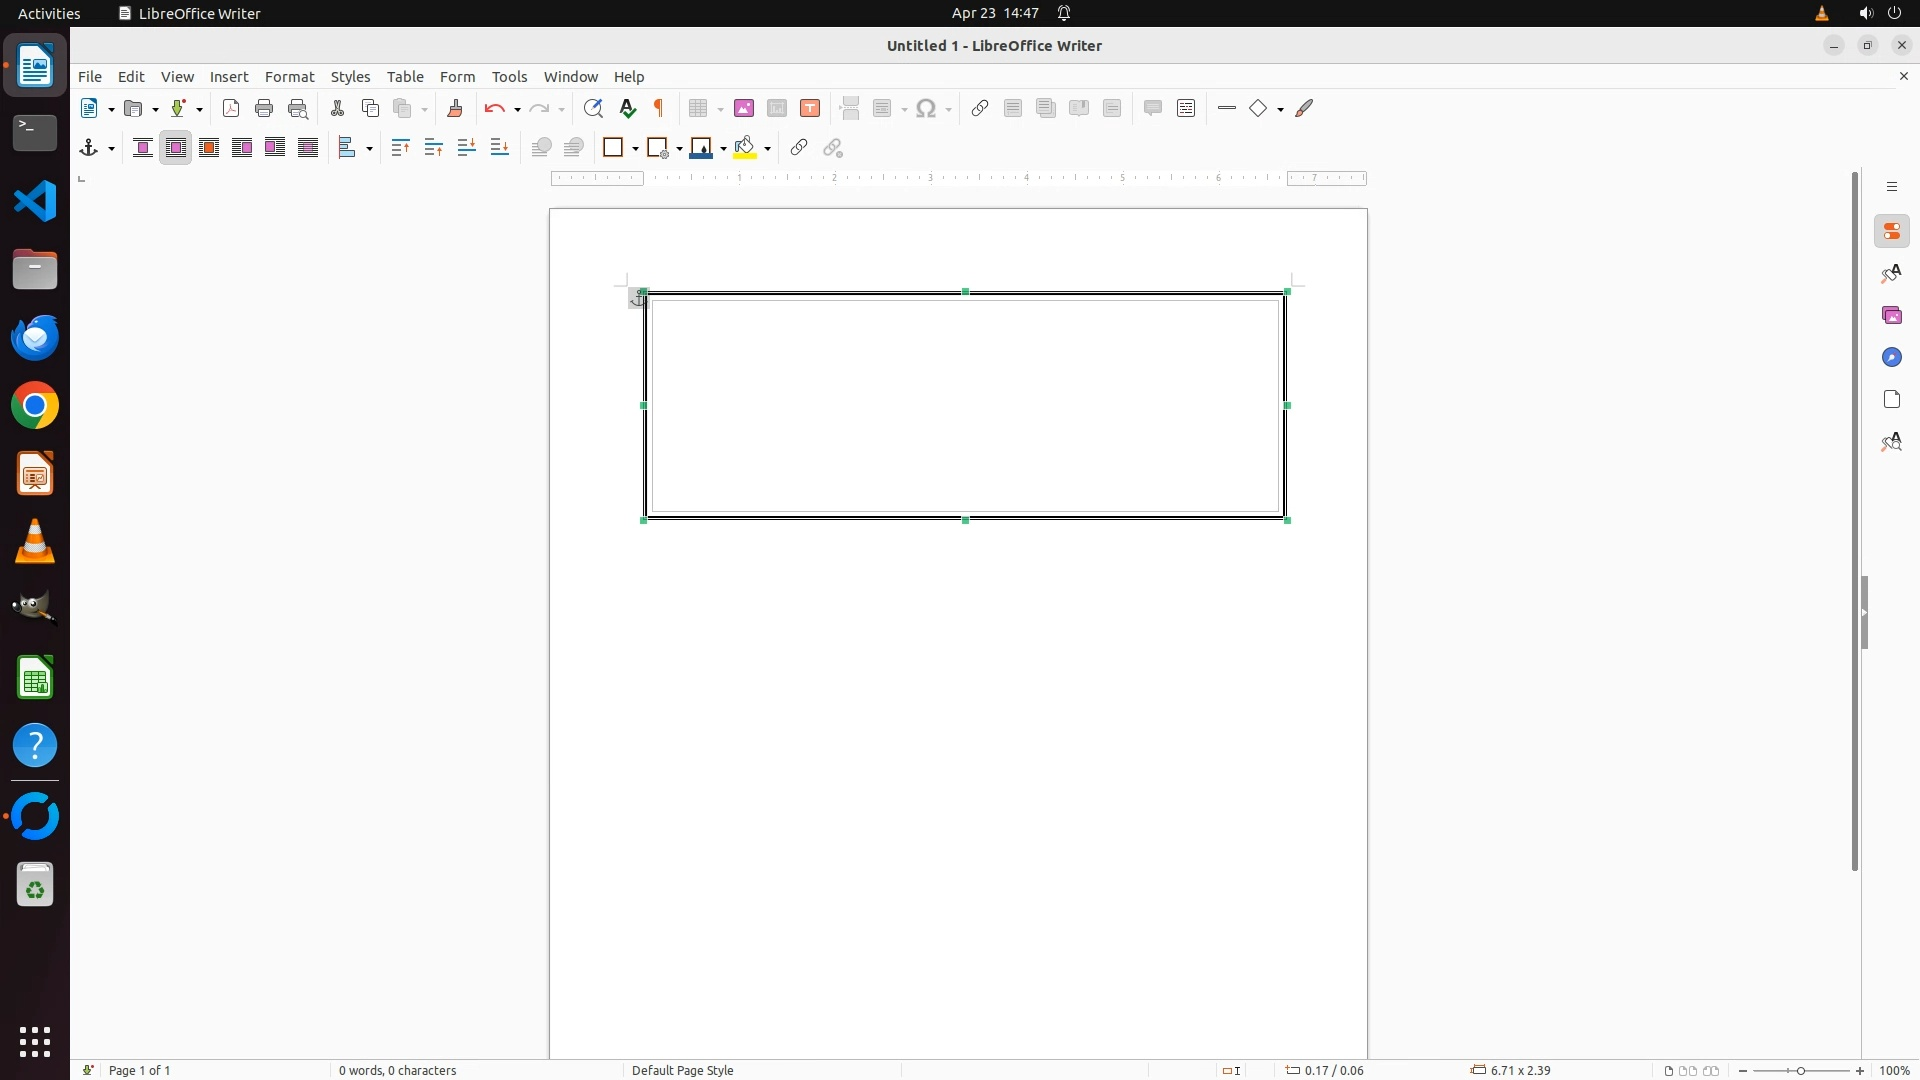Image resolution: width=1920 pixels, height=1080 pixels.
Task: Open the Gallery panel in sidebar
Action: click(x=1892, y=316)
